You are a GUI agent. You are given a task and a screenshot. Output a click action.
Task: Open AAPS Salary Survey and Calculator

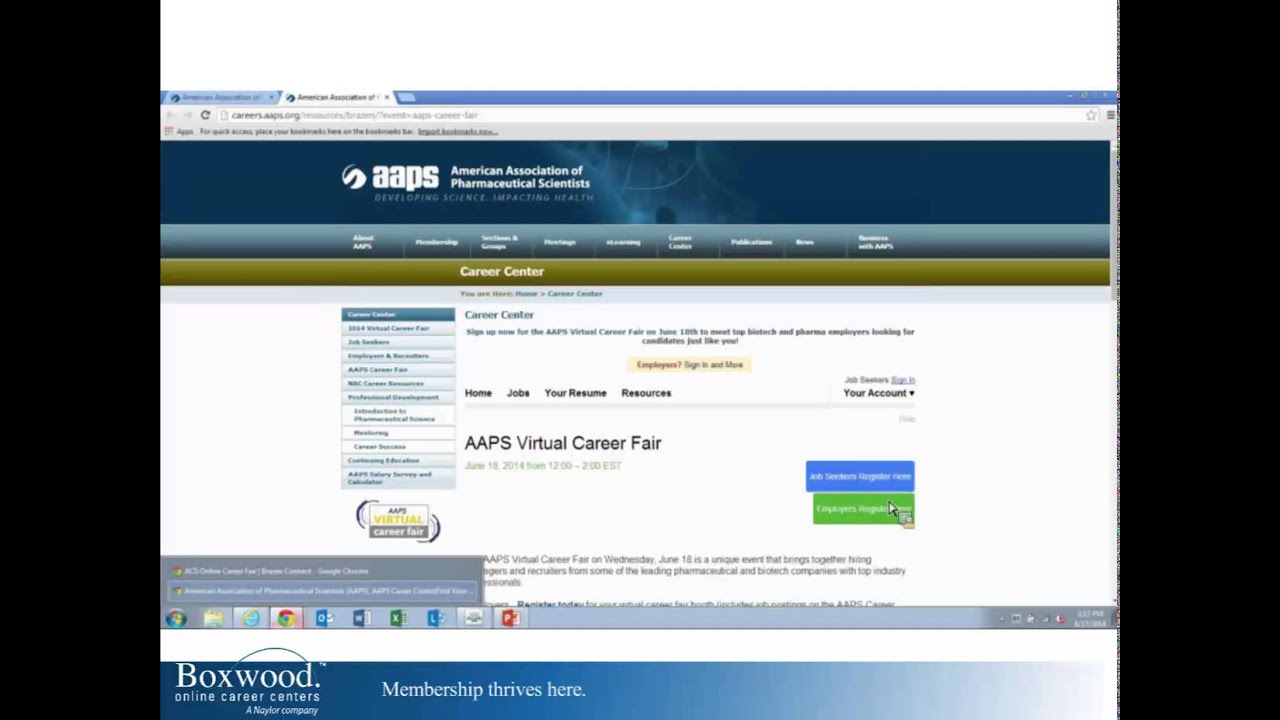[398, 478]
